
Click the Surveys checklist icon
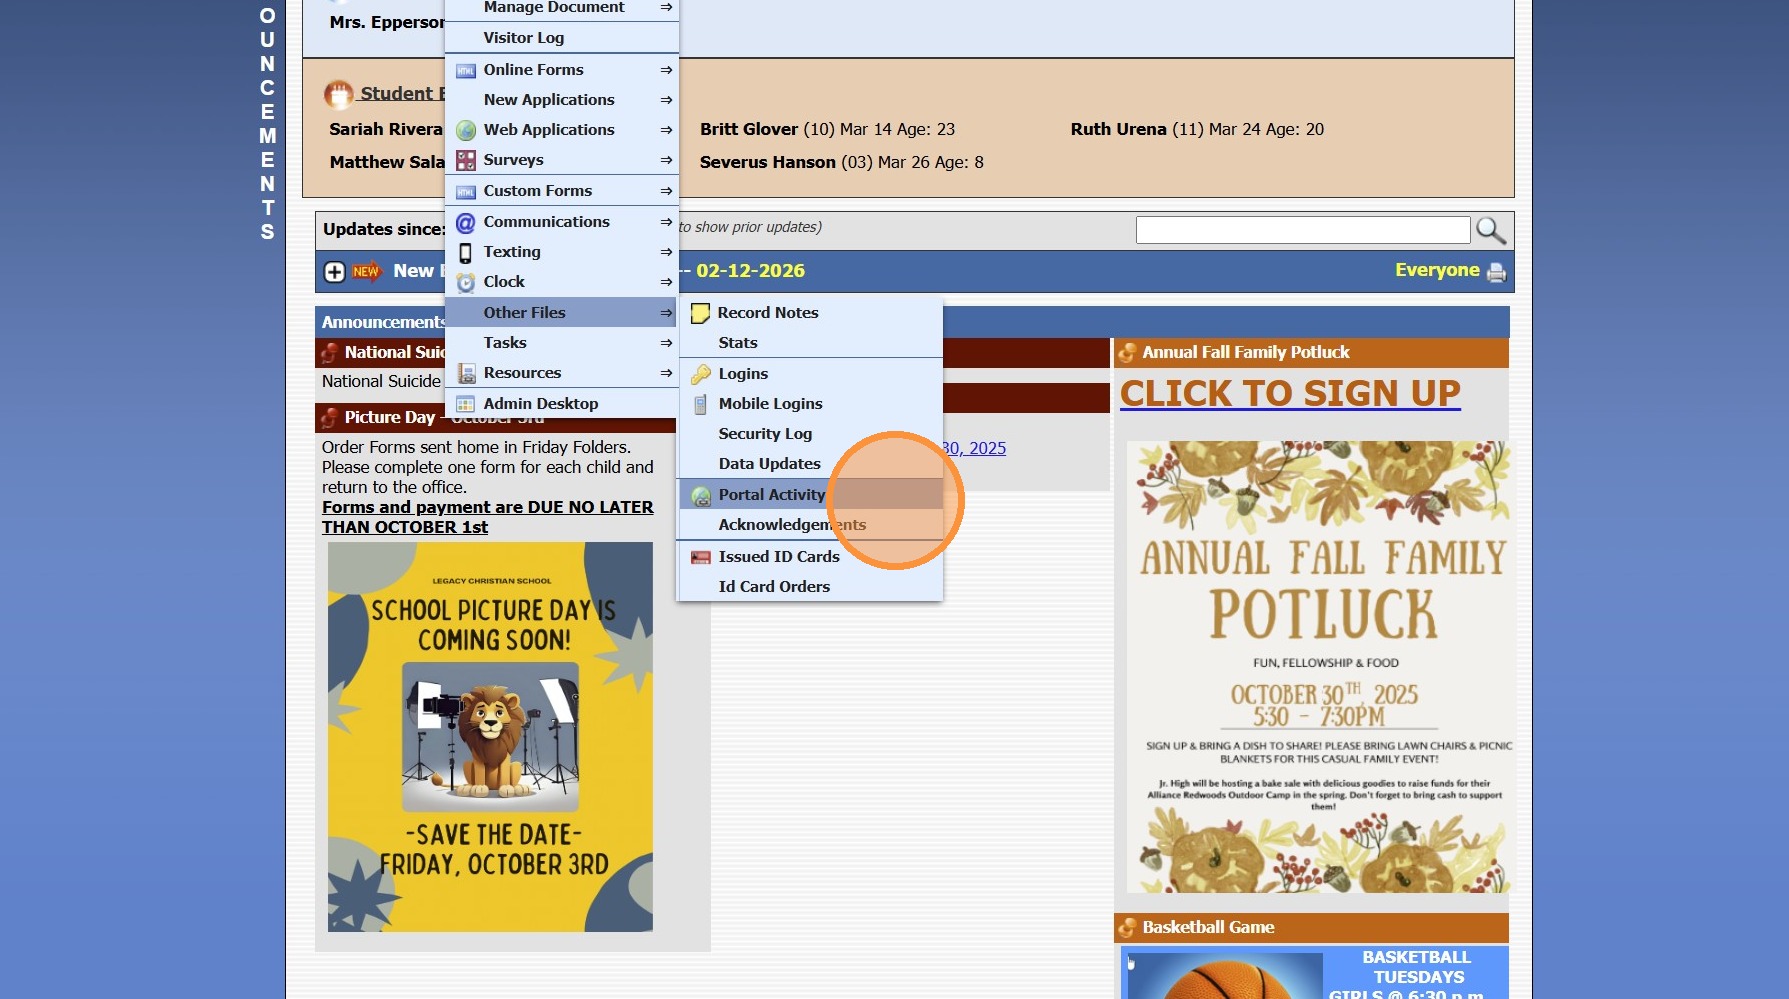point(466,160)
